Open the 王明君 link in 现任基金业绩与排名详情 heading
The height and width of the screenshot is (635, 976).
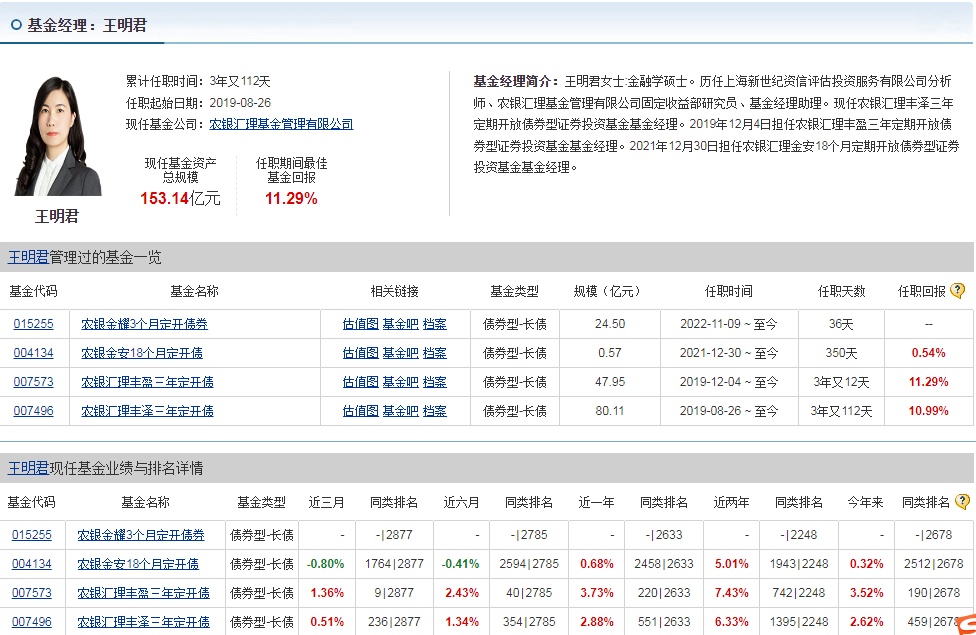pyautogui.click(x=28, y=468)
